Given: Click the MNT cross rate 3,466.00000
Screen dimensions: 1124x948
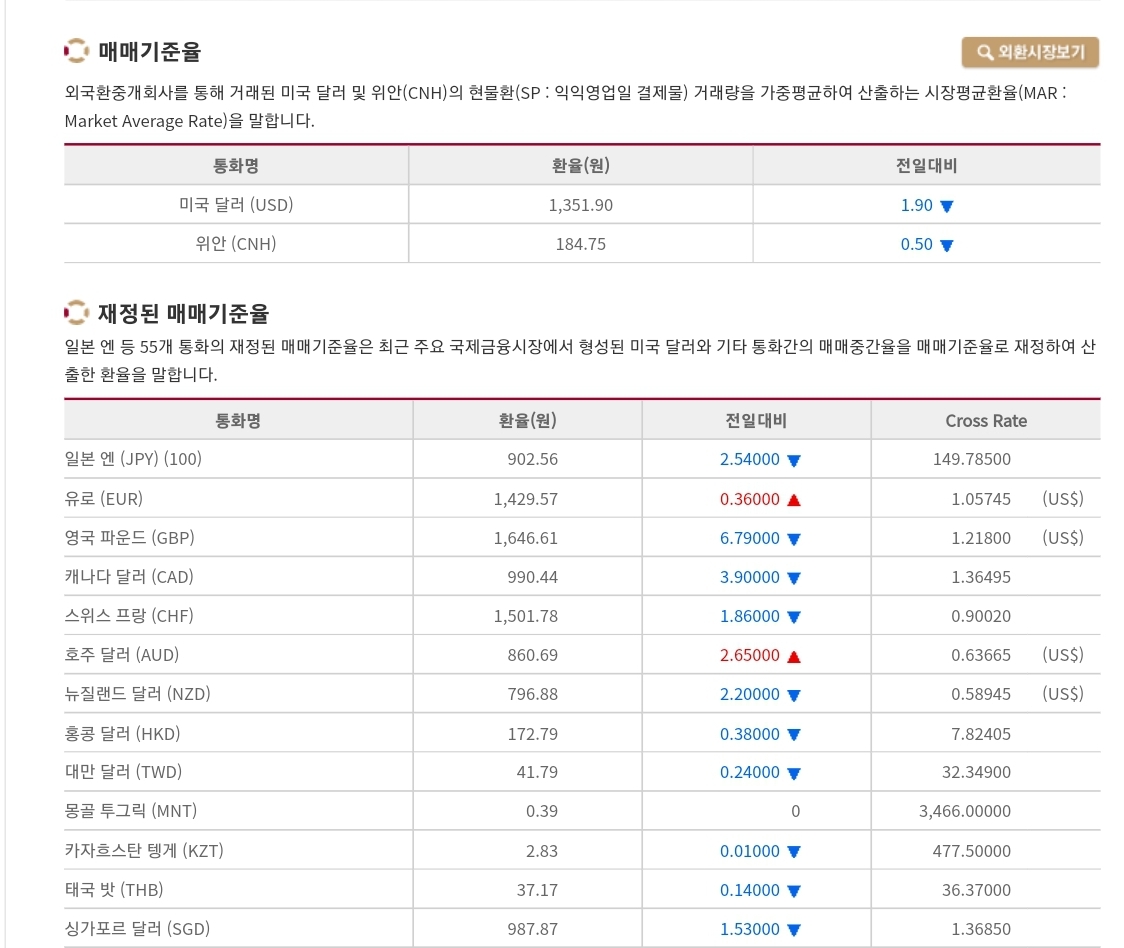Looking at the screenshot, I should click(x=965, y=811).
